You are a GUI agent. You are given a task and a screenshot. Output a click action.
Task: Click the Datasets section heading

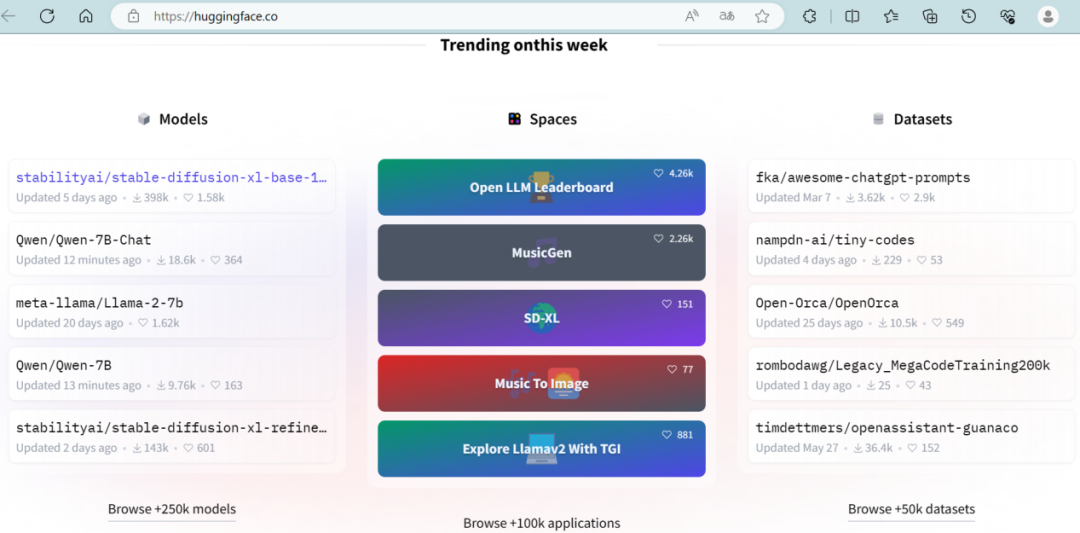click(923, 119)
